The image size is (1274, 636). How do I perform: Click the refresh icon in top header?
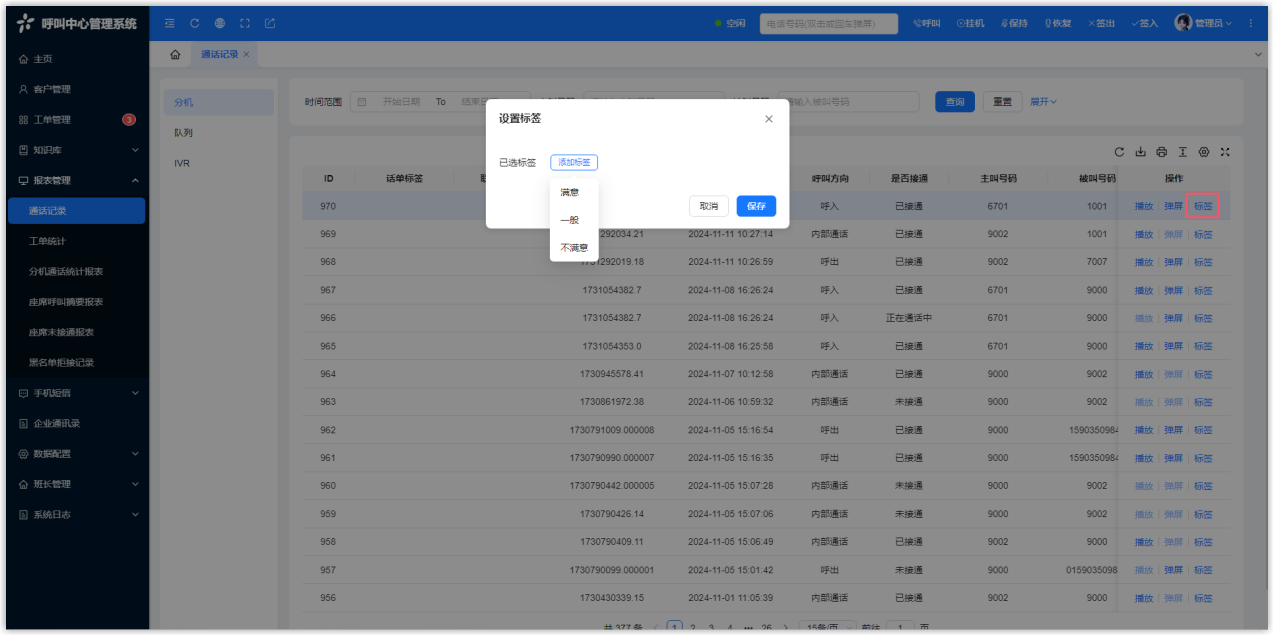(194, 23)
